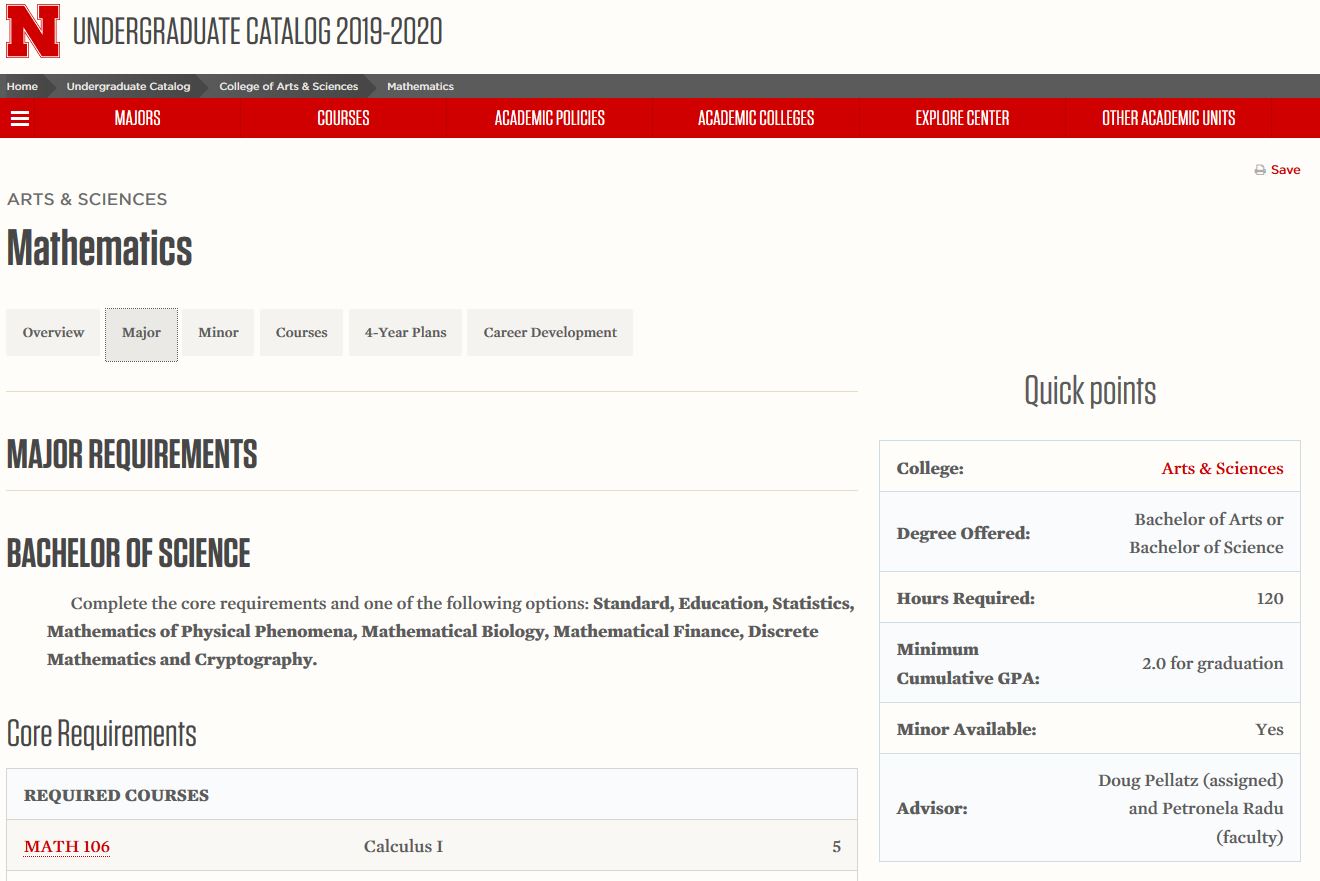Open the Majors navigation menu

(137, 118)
